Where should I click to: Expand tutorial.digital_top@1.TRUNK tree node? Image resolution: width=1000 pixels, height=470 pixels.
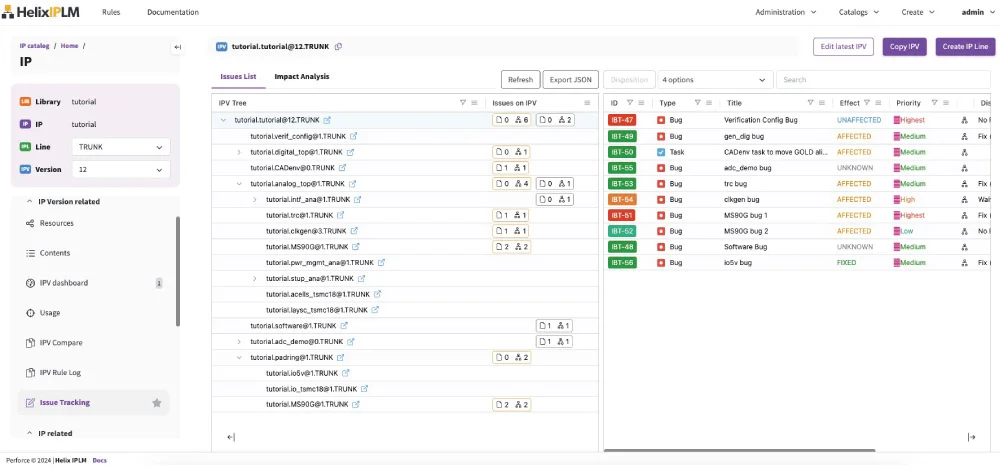point(239,152)
